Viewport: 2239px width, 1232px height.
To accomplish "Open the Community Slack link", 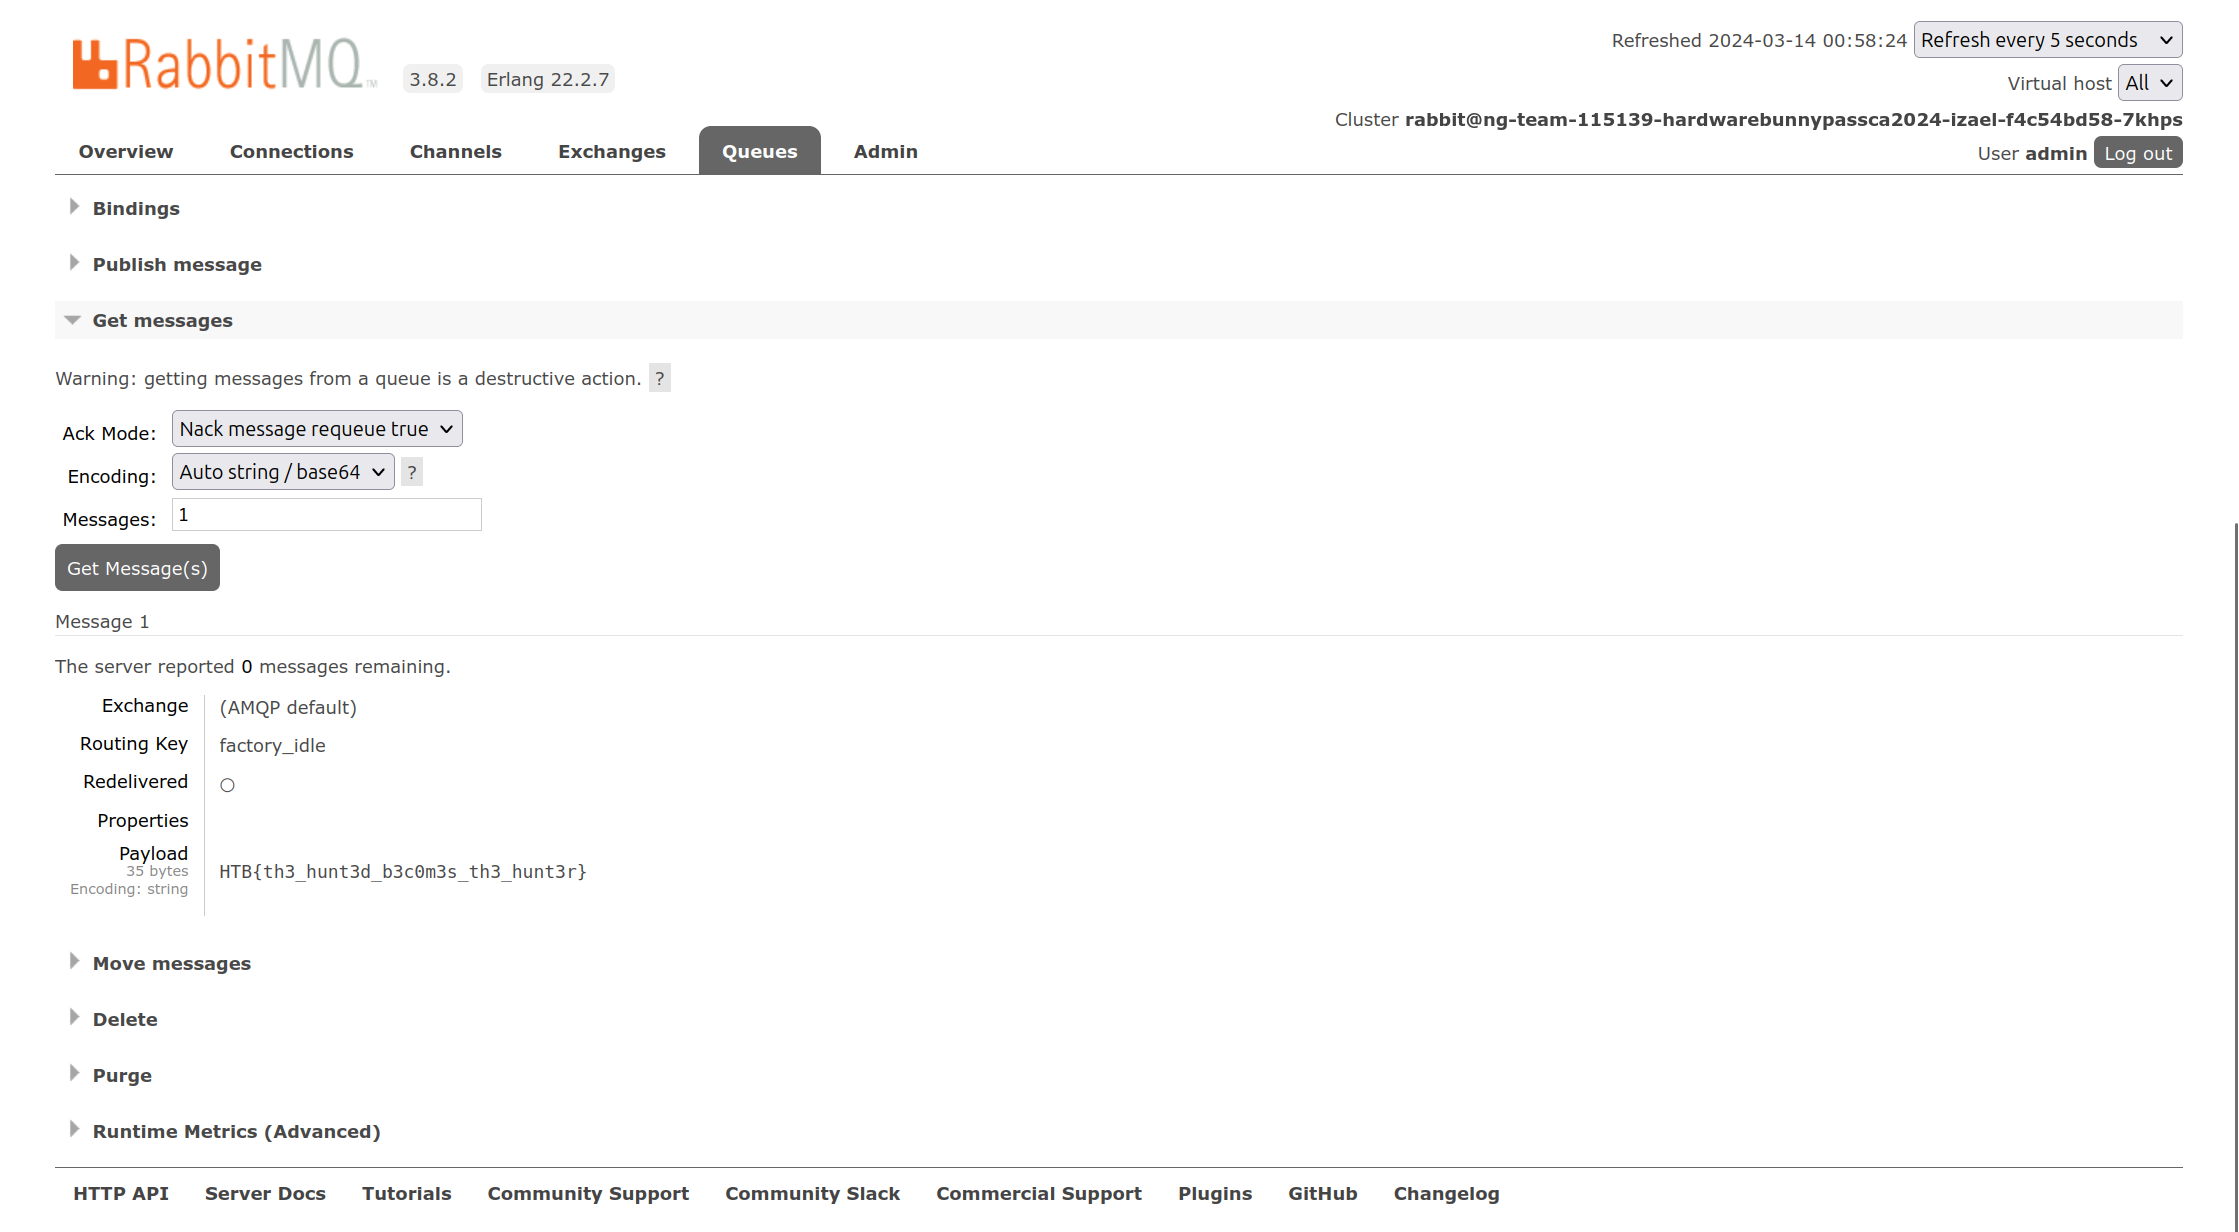I will tap(813, 1193).
